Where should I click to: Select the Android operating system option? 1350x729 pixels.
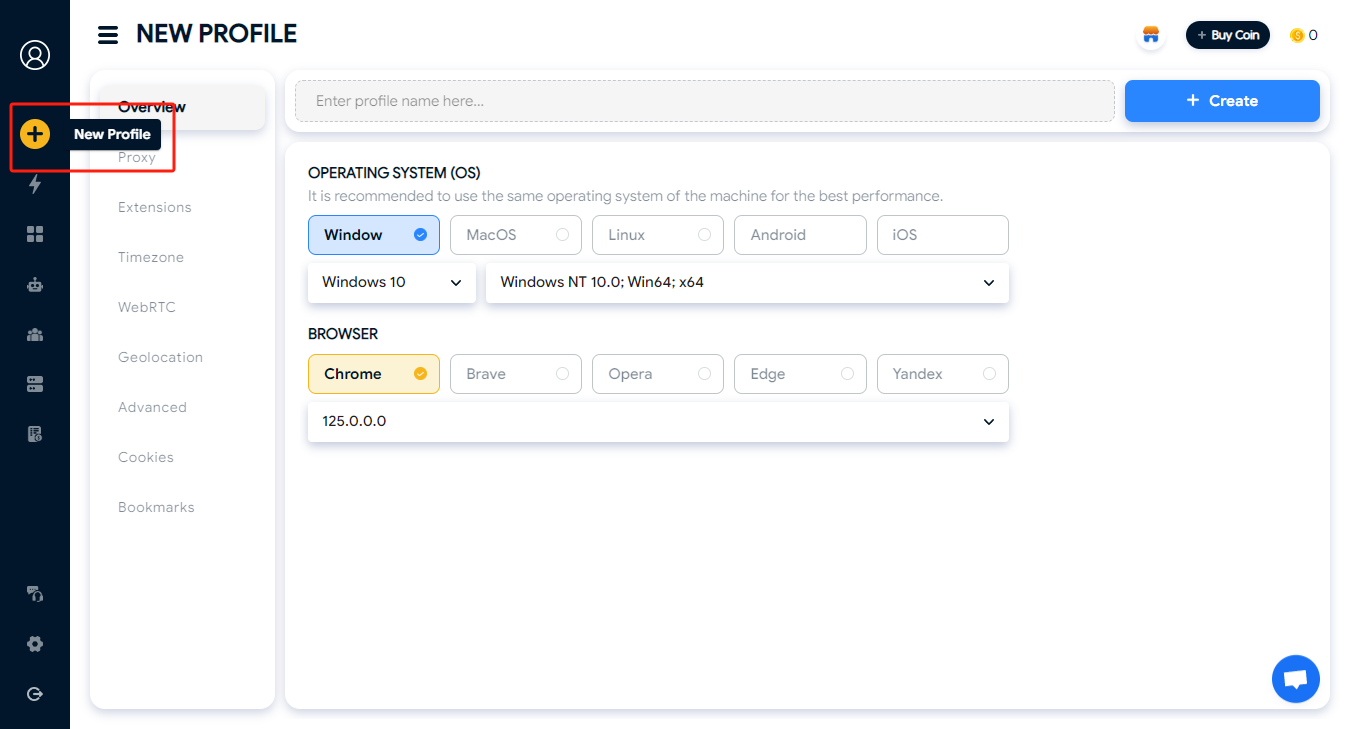coord(800,235)
